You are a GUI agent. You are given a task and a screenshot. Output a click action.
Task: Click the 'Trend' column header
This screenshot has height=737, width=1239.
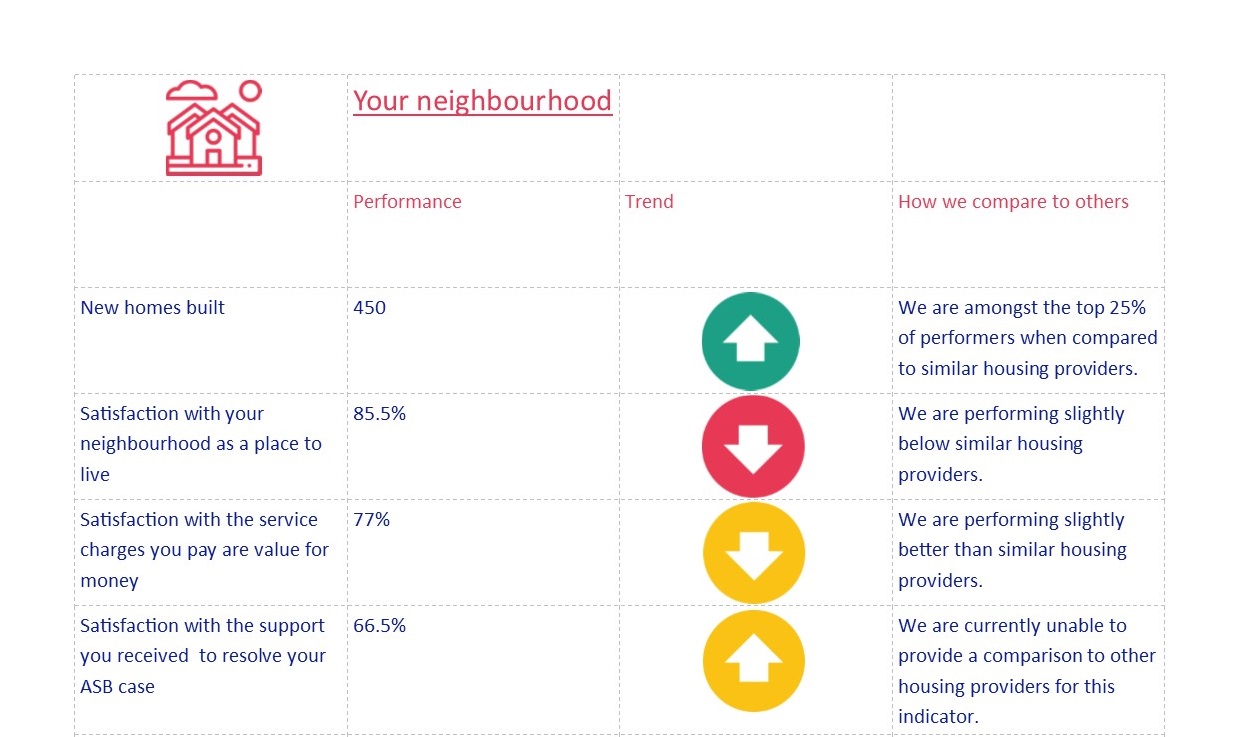(x=649, y=202)
